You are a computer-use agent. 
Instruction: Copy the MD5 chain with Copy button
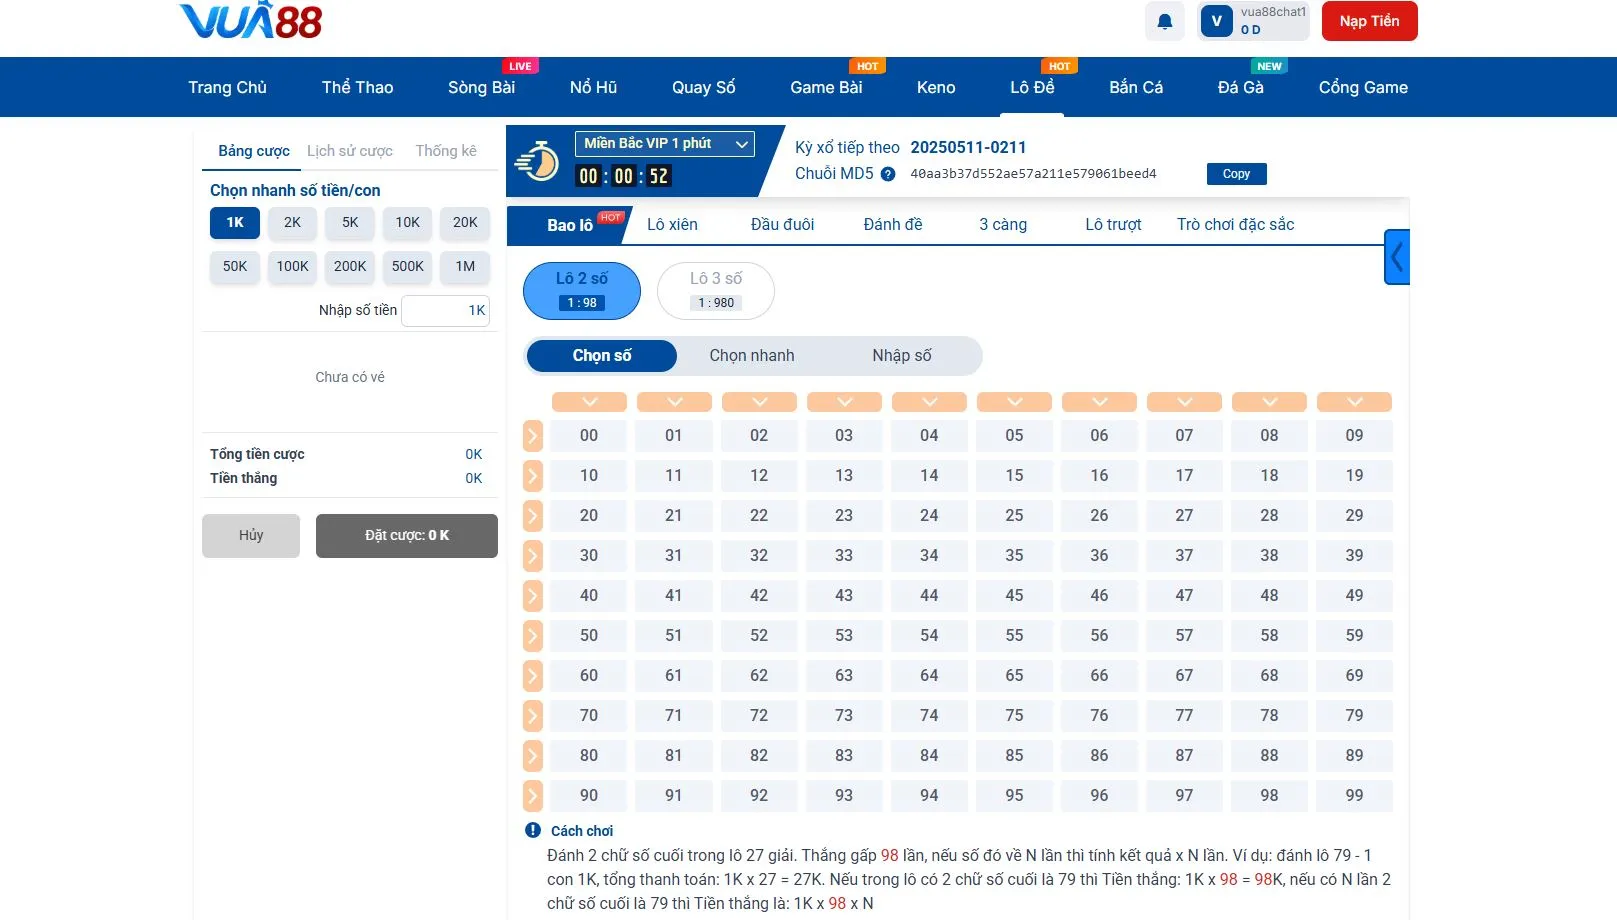click(x=1236, y=173)
